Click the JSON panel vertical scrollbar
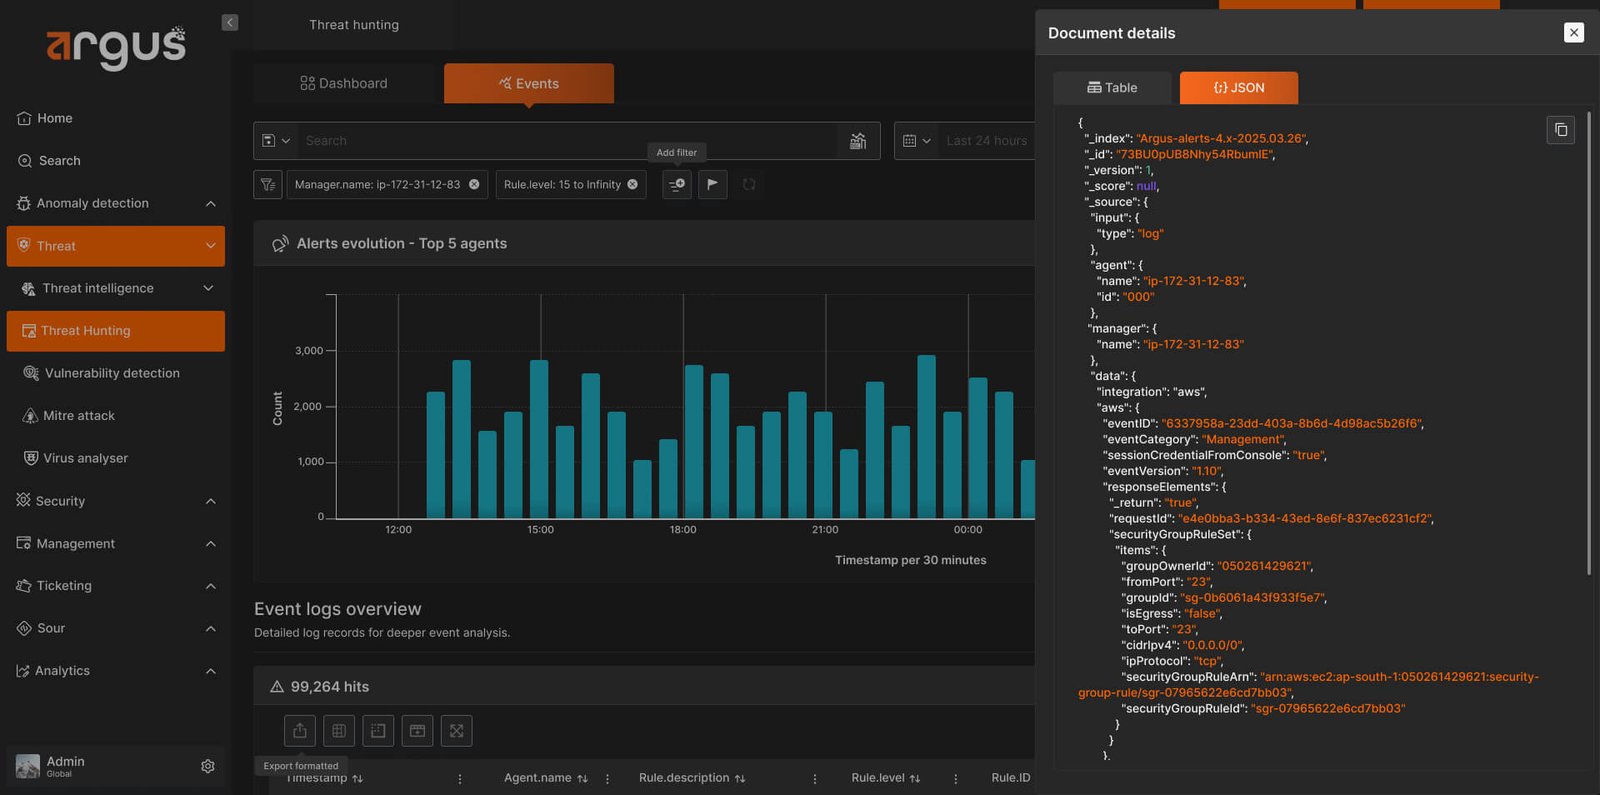Image resolution: width=1600 pixels, height=795 pixels. point(1589,345)
